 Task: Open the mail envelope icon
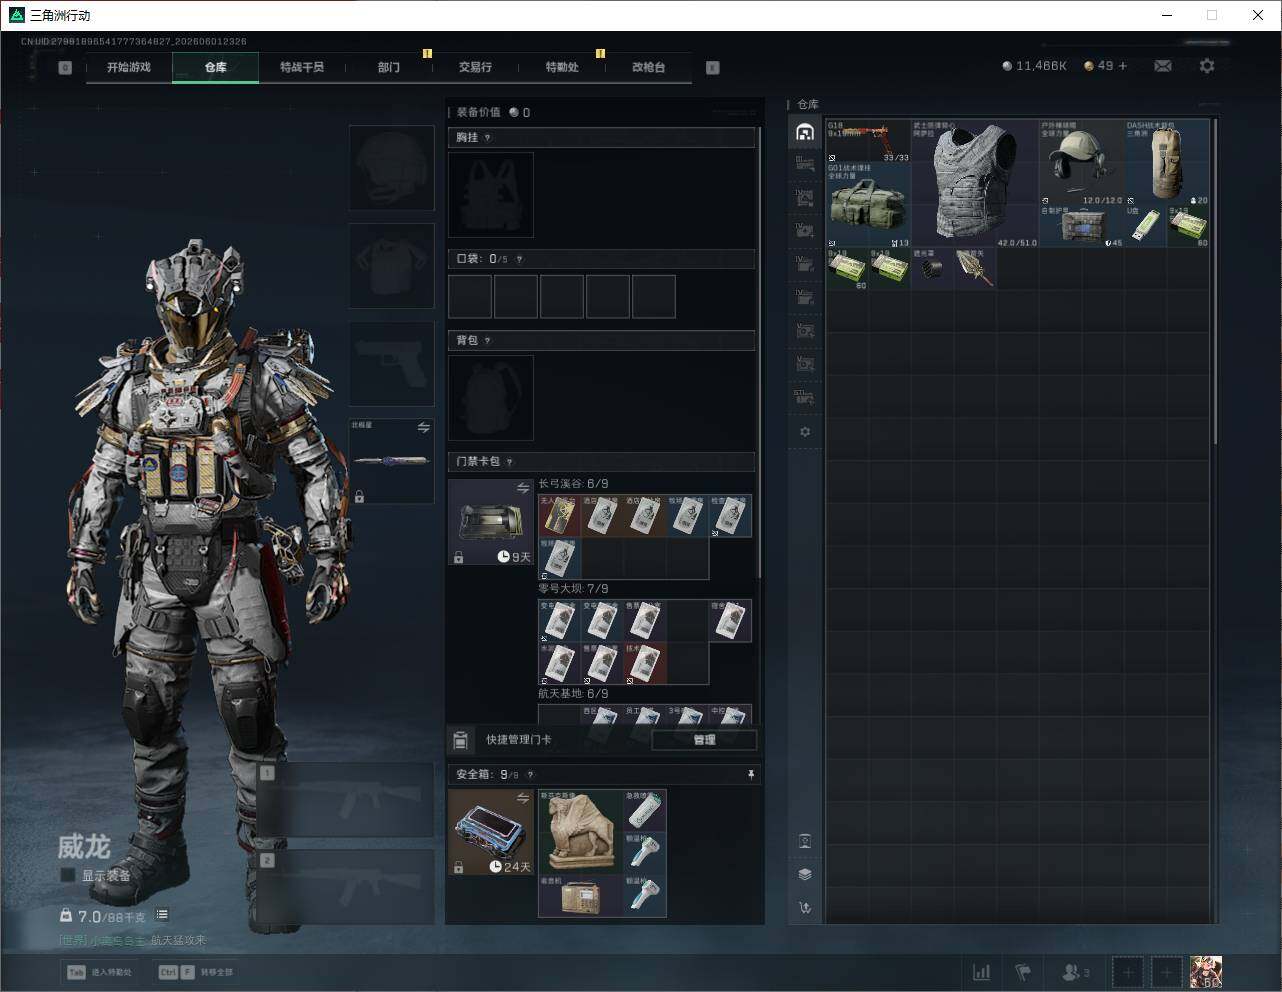(1163, 66)
